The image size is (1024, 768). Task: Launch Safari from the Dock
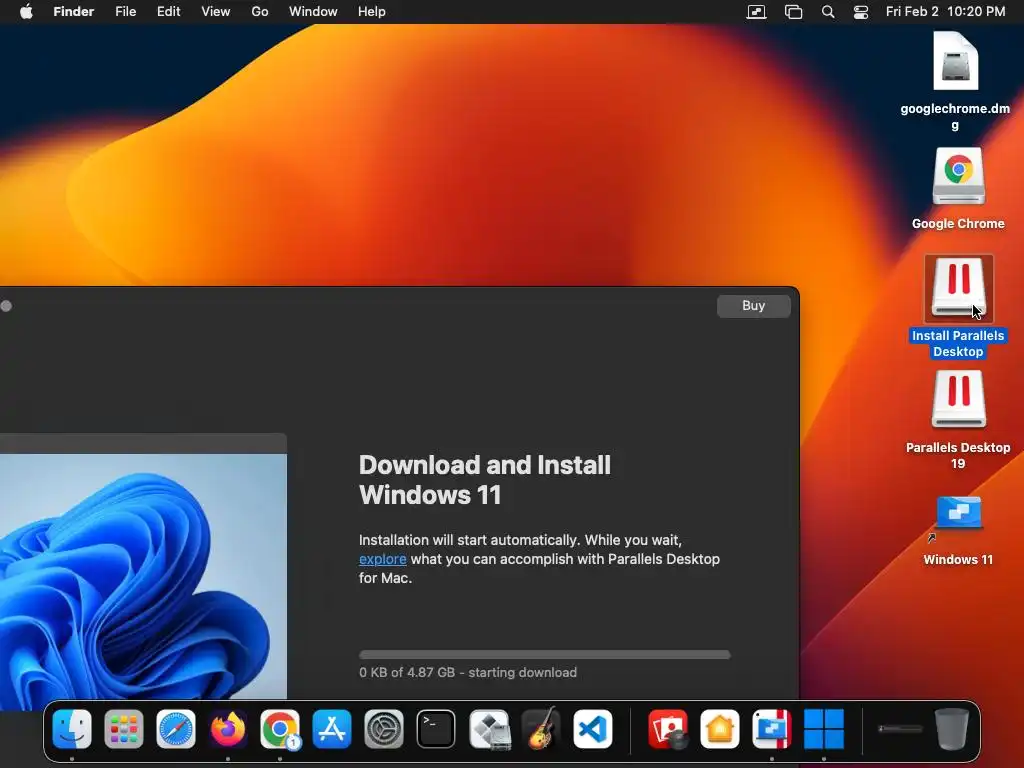(176, 729)
